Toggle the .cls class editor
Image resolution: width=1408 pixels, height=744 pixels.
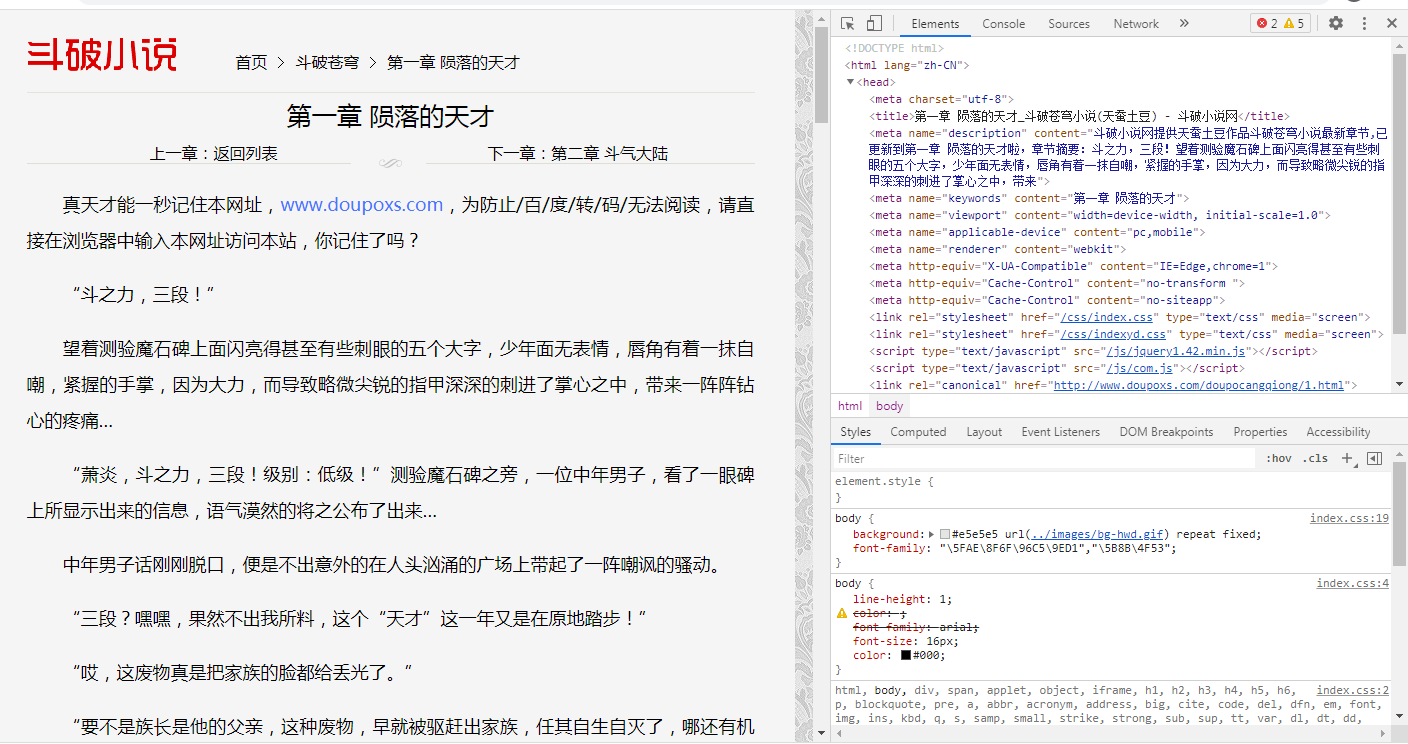tap(1315, 459)
